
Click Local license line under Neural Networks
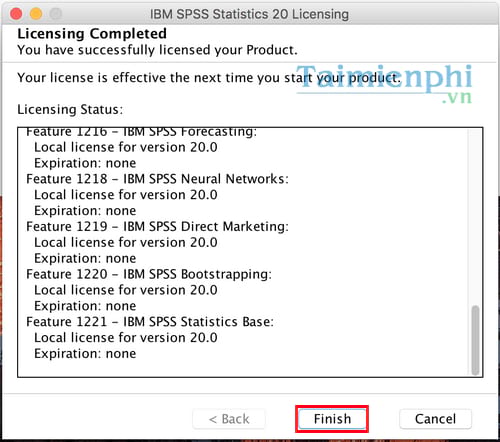126,195
